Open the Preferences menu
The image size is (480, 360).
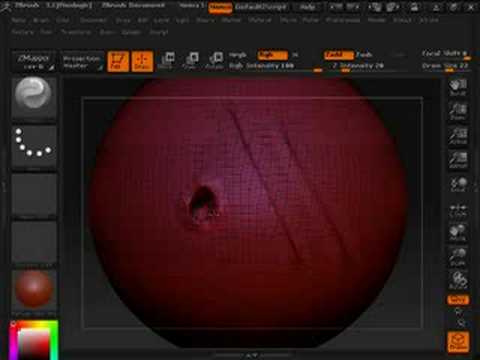(343, 20)
